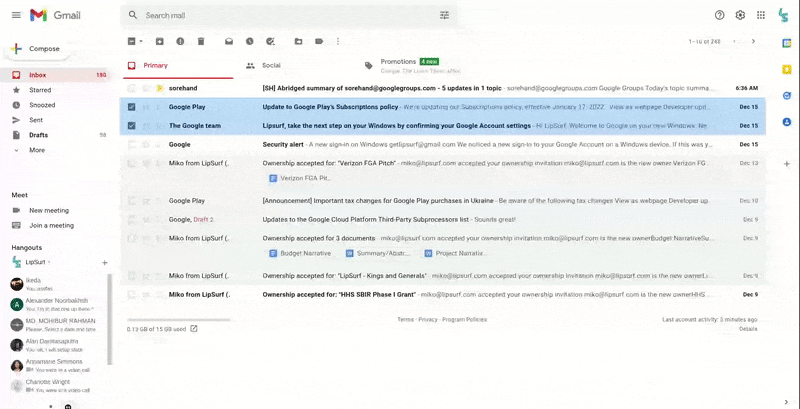Open the main menu hamburger icon
The width and height of the screenshot is (800, 409).
[16, 15]
